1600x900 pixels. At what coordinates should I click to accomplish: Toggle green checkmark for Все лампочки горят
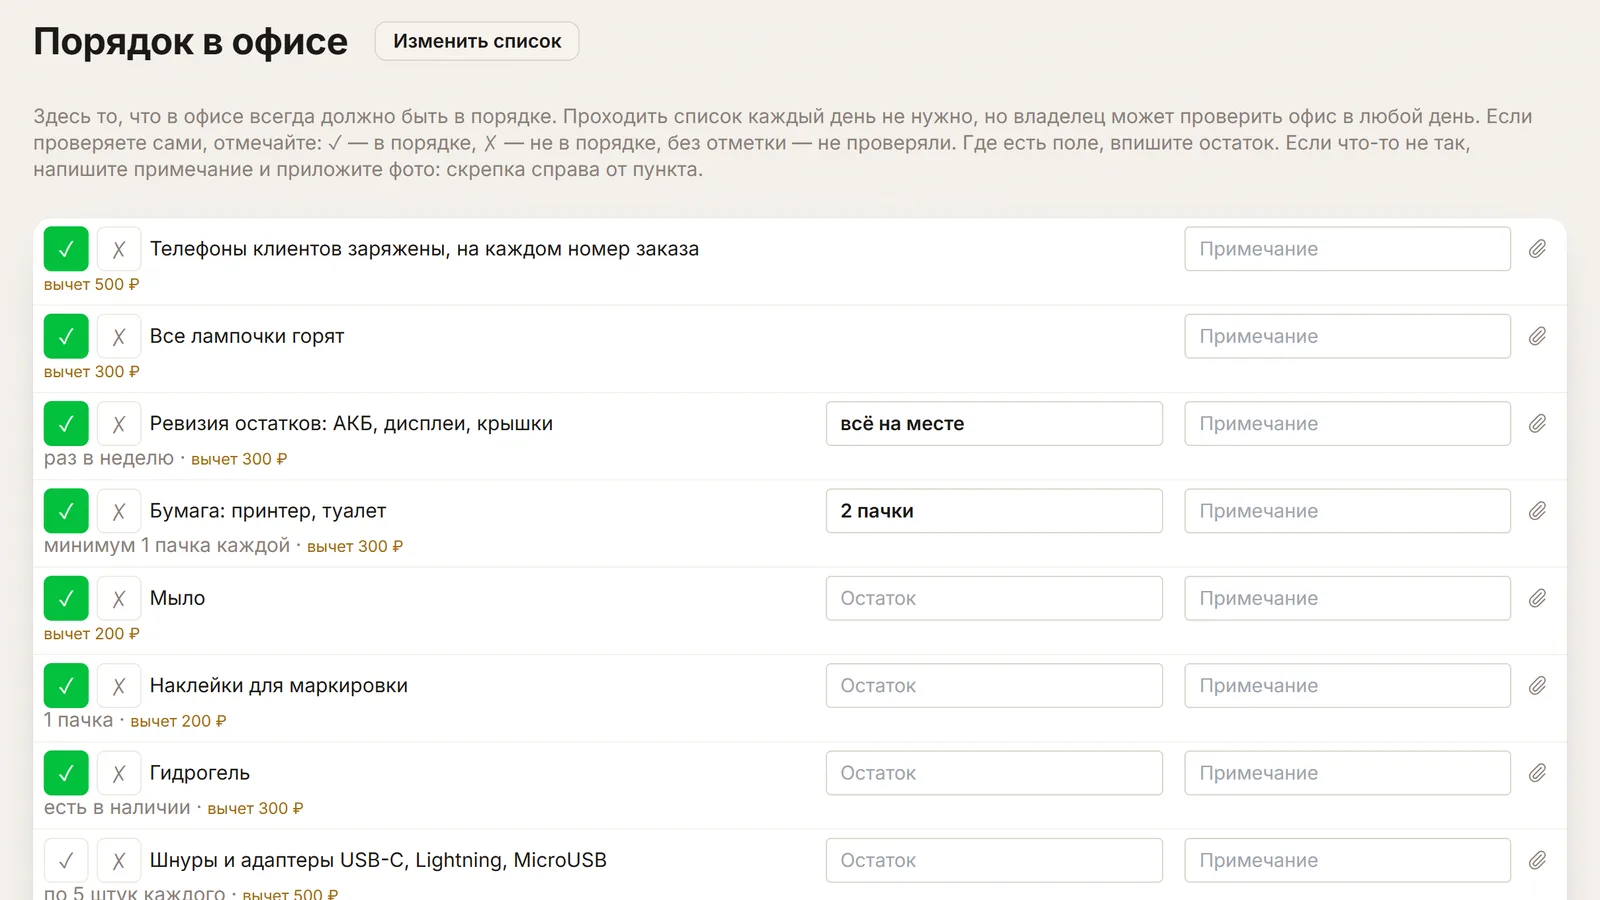(66, 336)
